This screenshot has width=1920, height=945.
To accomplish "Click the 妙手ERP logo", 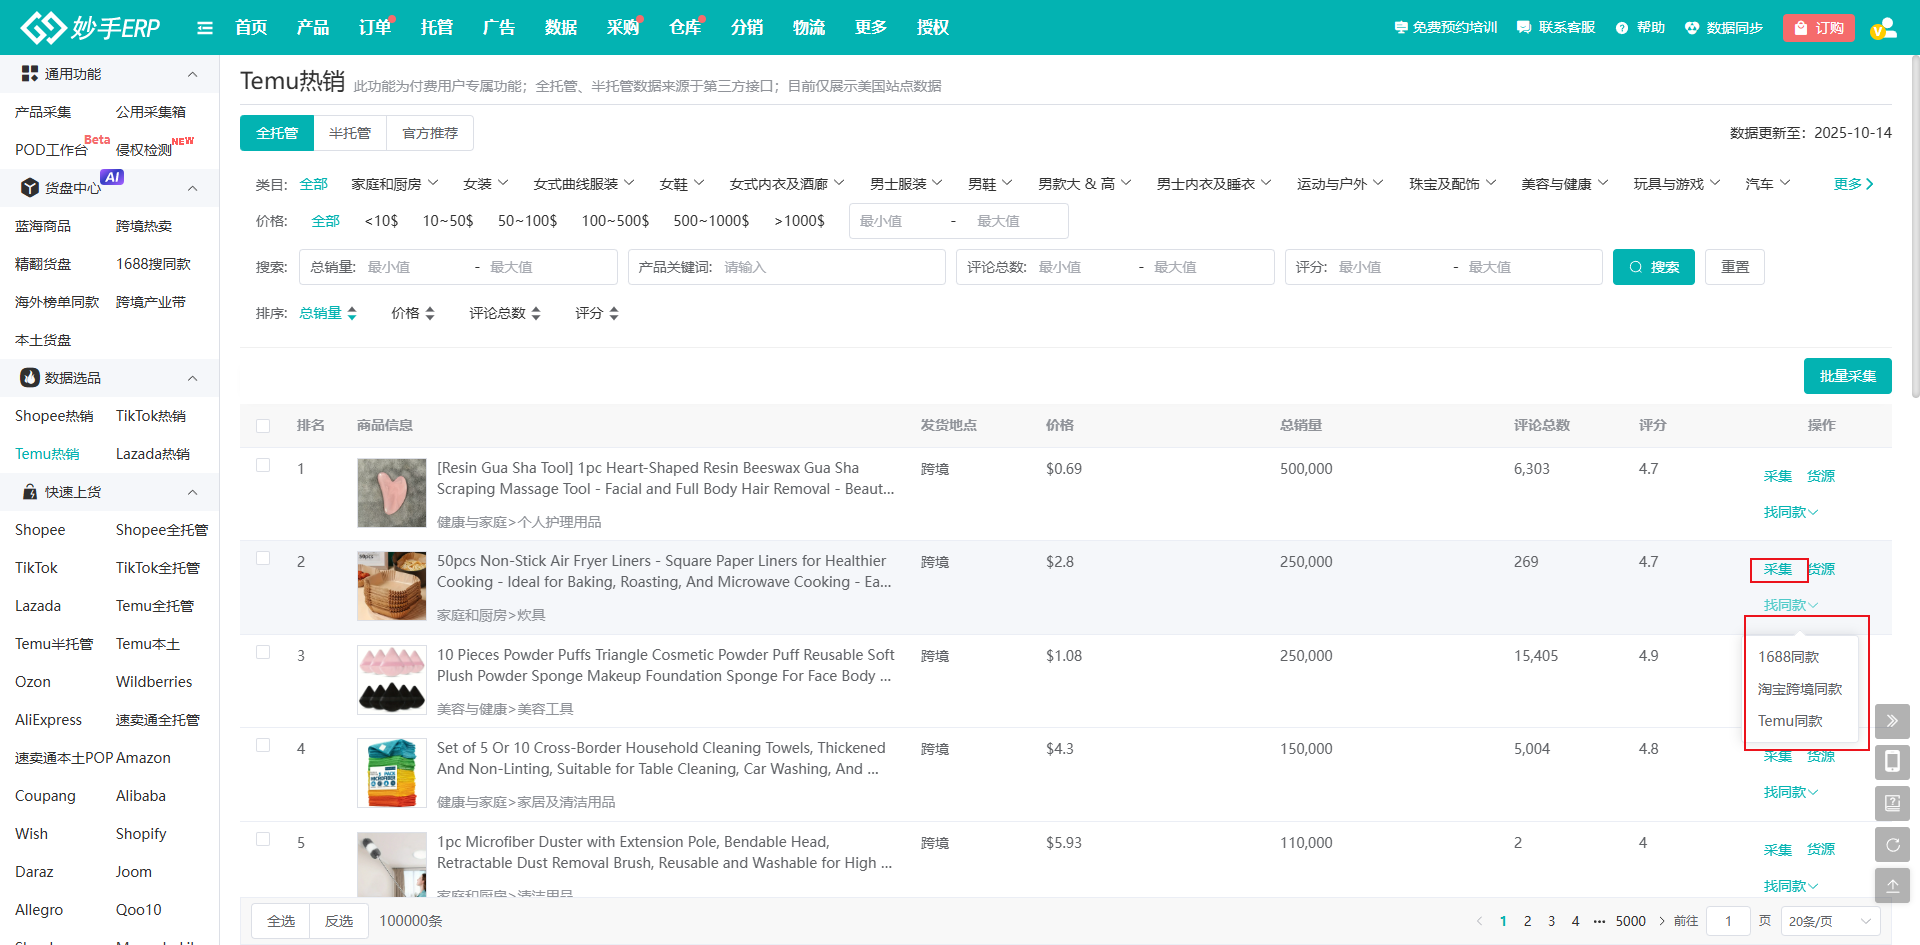I will pyautogui.click(x=91, y=28).
